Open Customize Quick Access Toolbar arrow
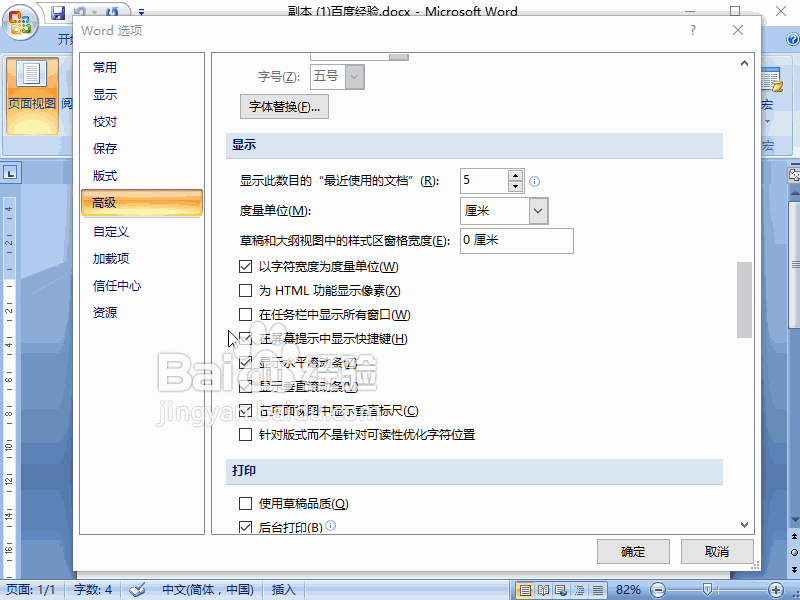Viewport: 800px width, 600px height. (x=141, y=12)
